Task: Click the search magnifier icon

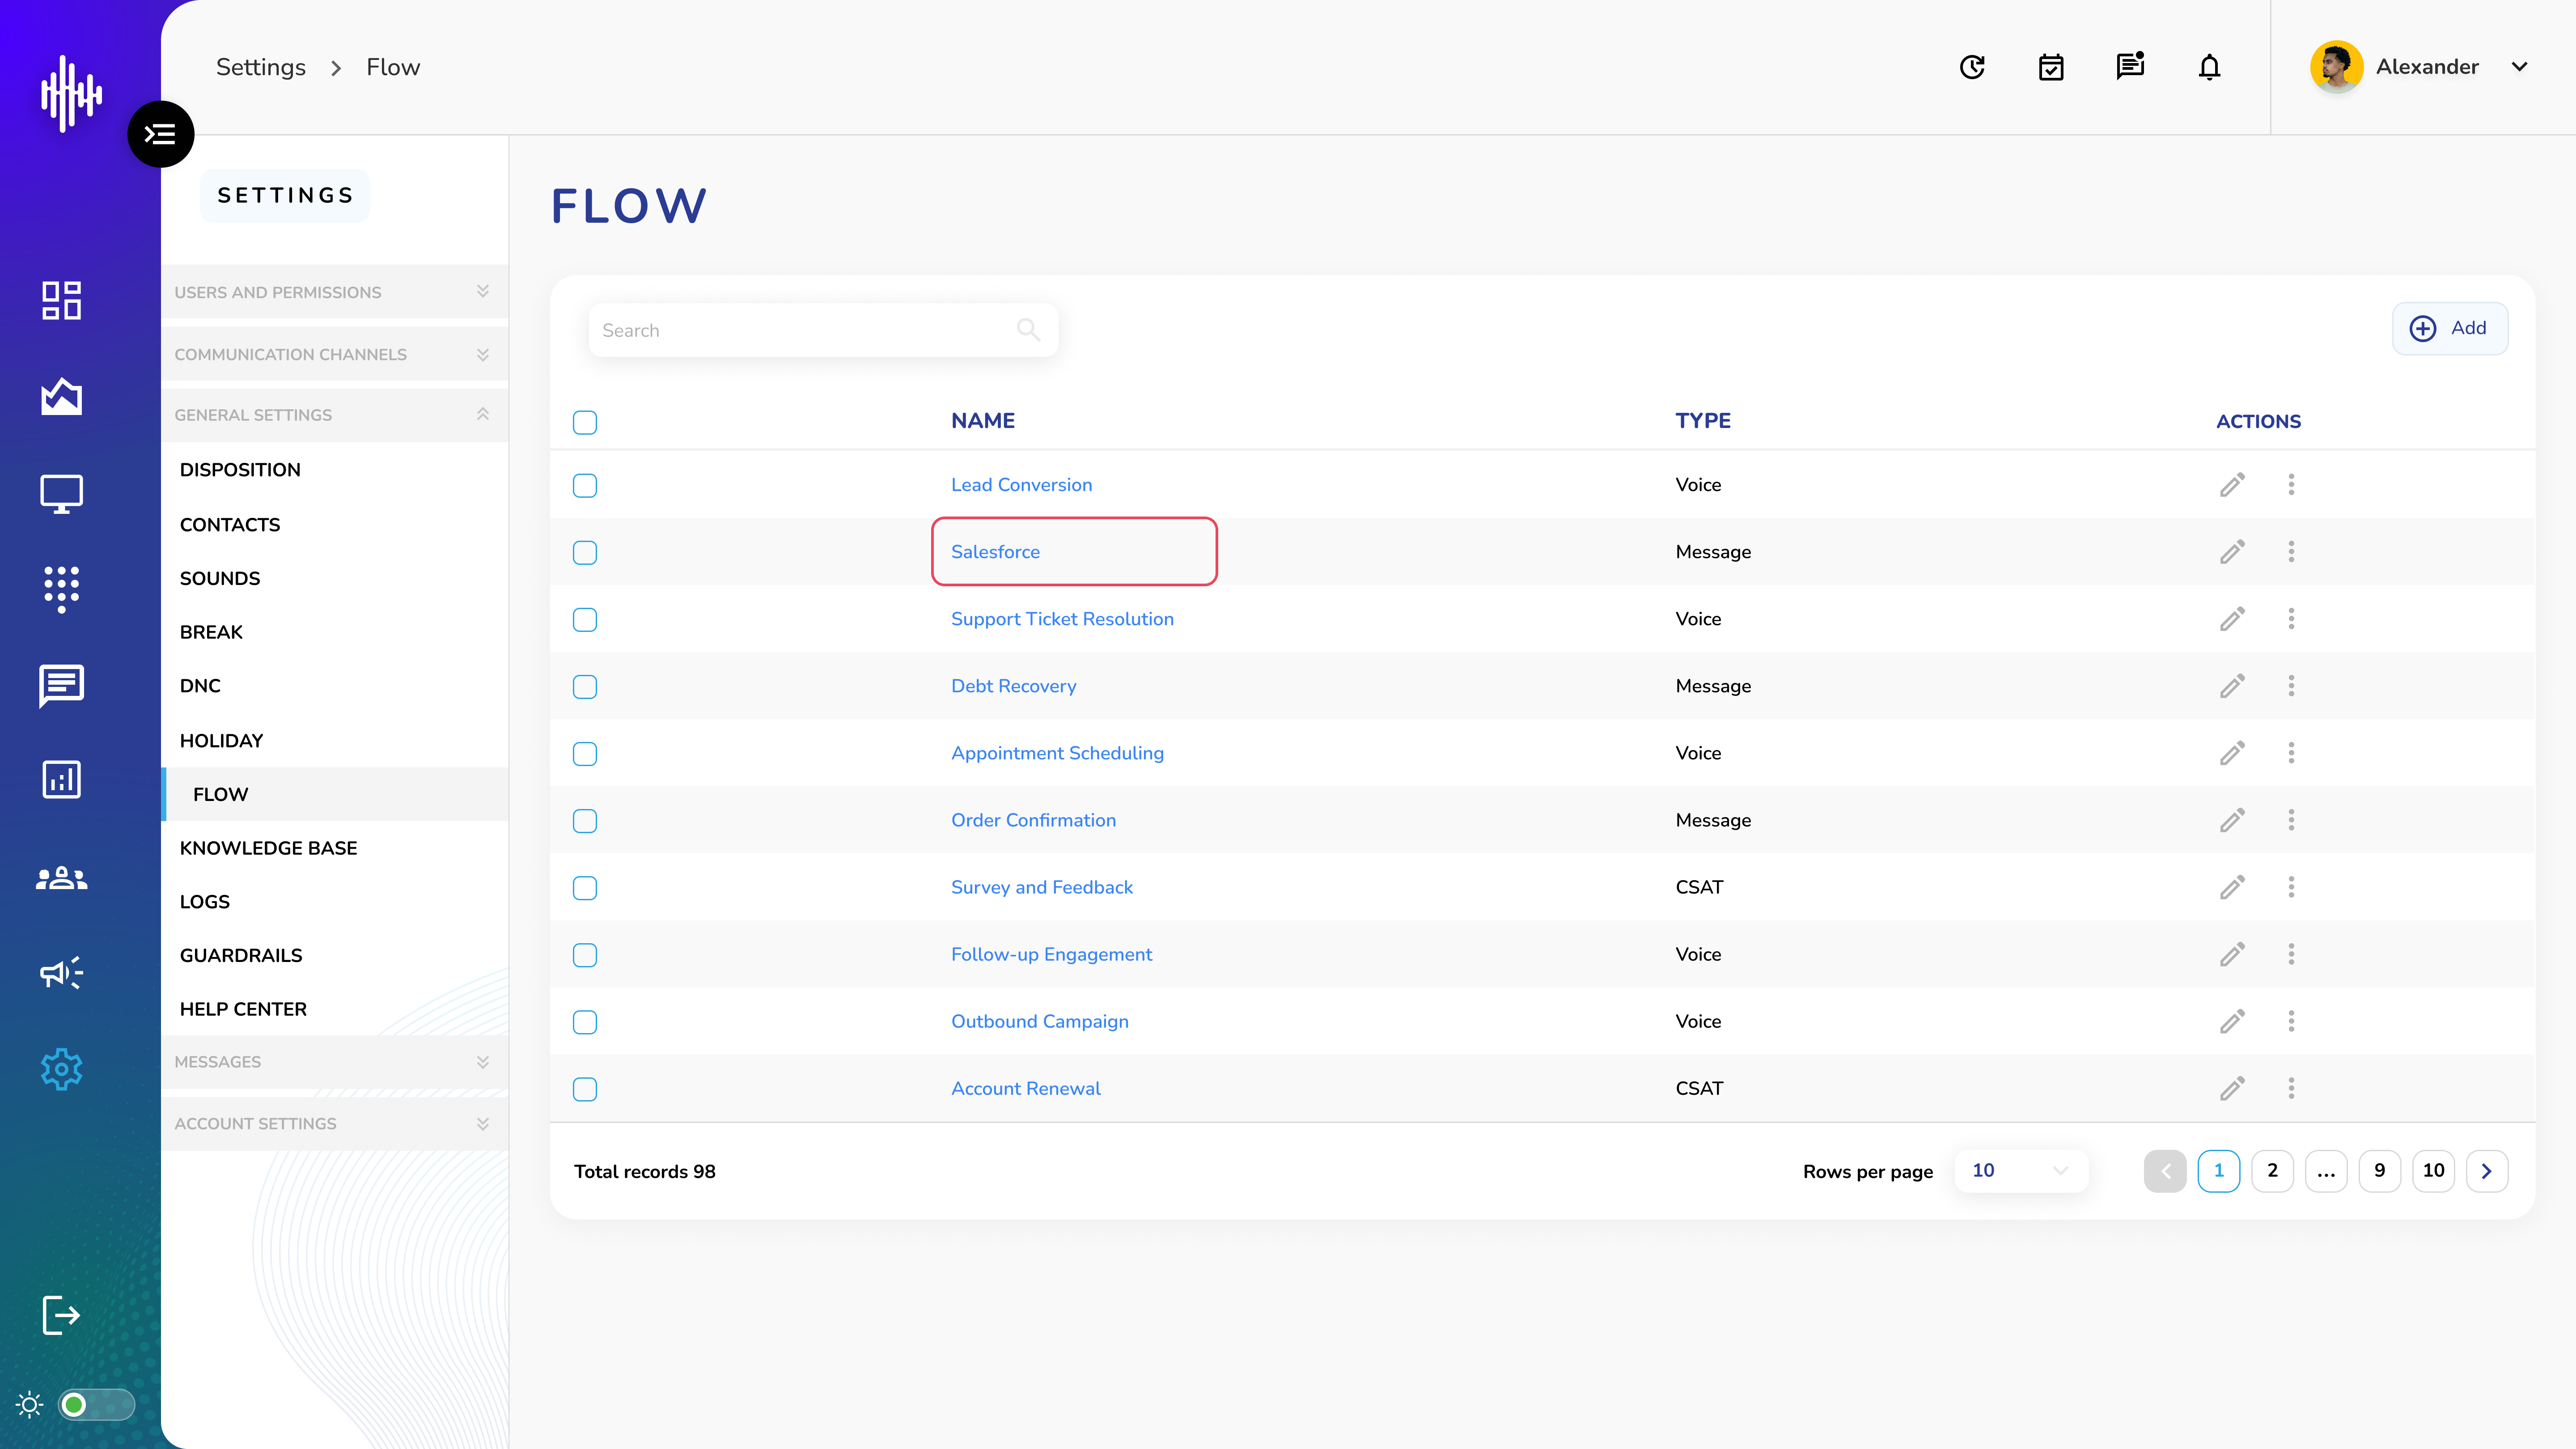Action: coord(1028,329)
